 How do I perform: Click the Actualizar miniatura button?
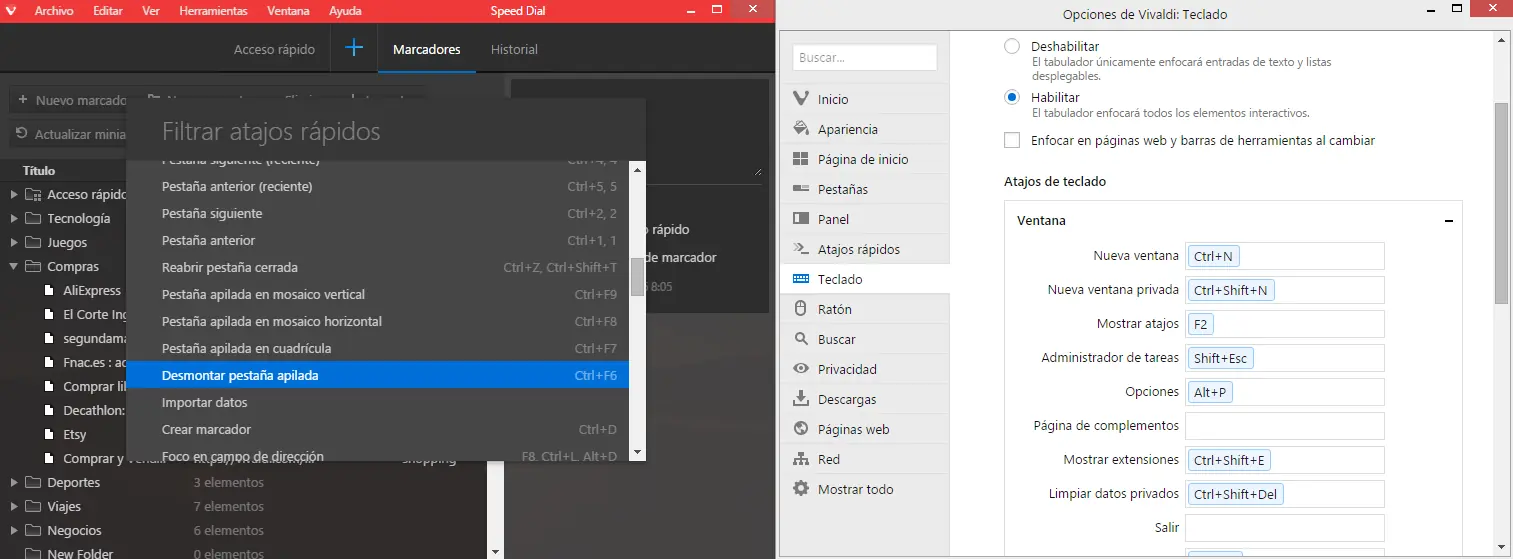coord(72,134)
